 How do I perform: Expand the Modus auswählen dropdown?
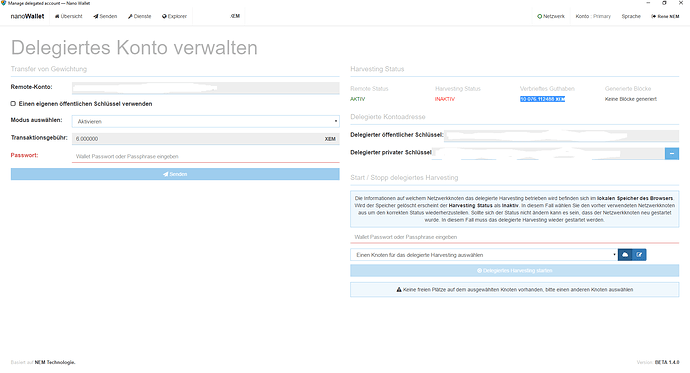click(206, 121)
